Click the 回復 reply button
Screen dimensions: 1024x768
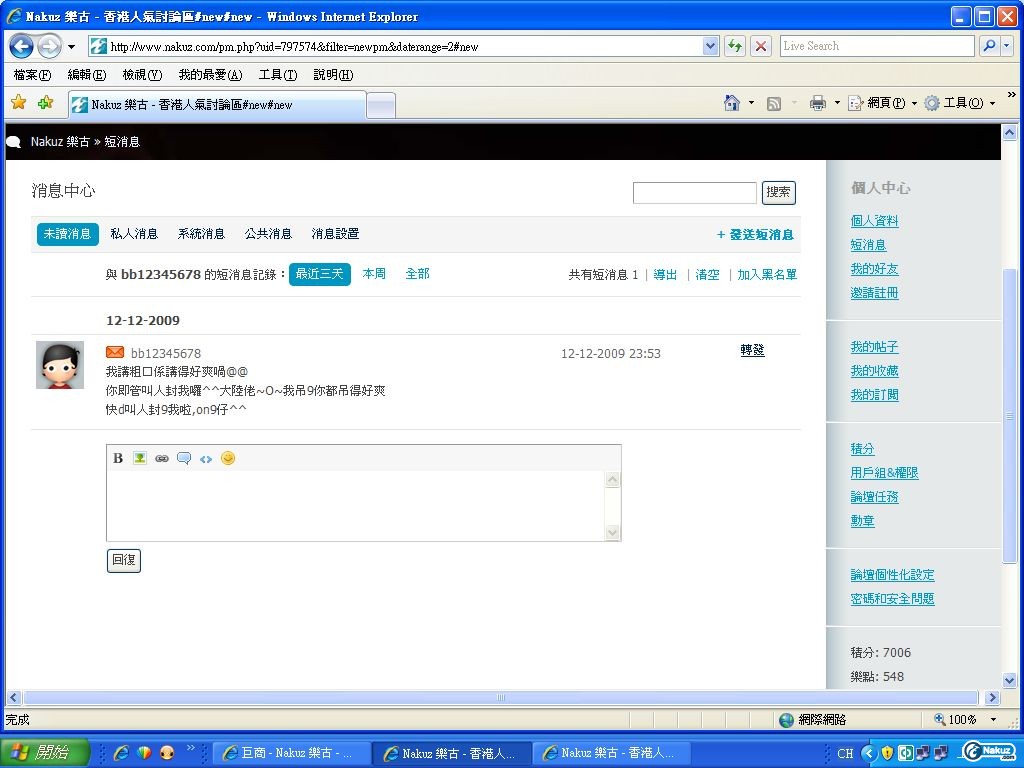pyautogui.click(x=124, y=560)
